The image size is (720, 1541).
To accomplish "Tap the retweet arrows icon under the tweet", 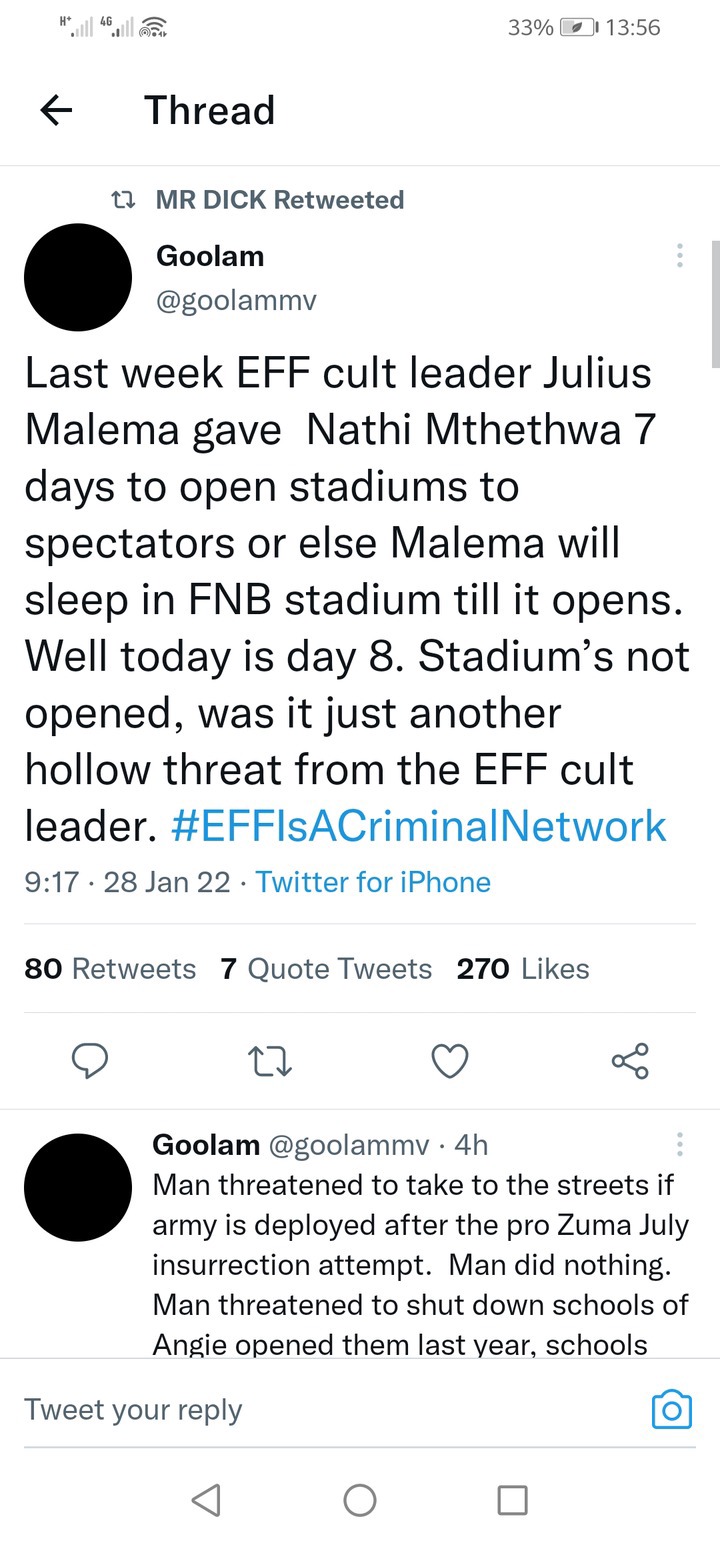I will (x=270, y=1061).
